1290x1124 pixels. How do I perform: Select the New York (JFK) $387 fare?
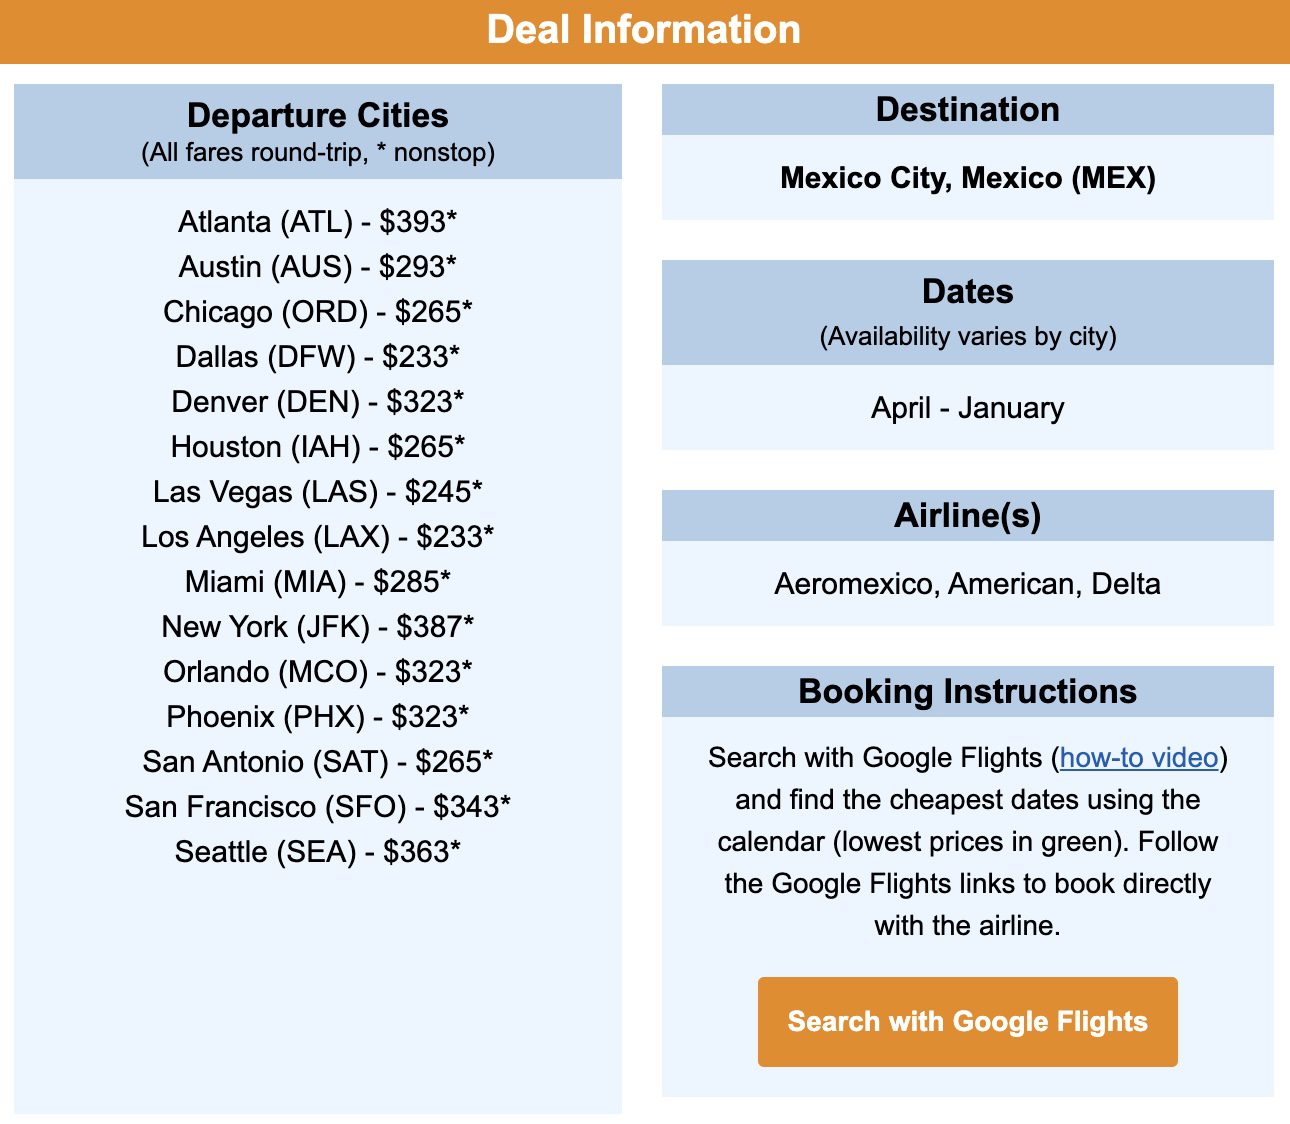tap(318, 626)
